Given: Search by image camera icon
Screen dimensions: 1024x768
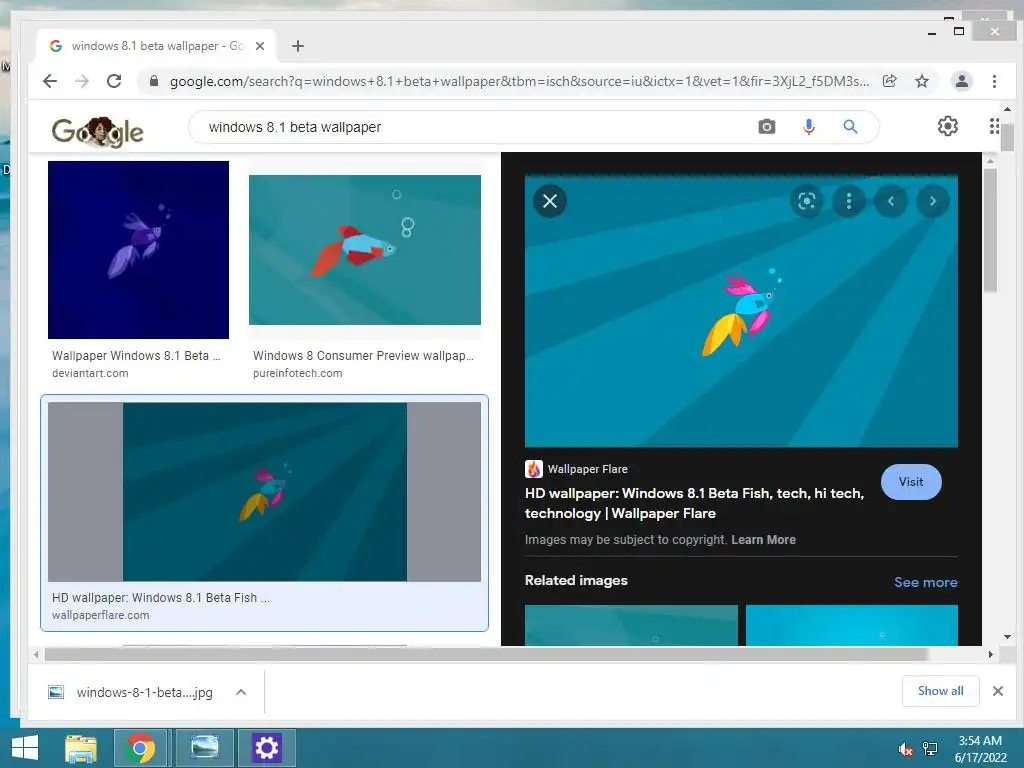Looking at the screenshot, I should click(767, 127).
